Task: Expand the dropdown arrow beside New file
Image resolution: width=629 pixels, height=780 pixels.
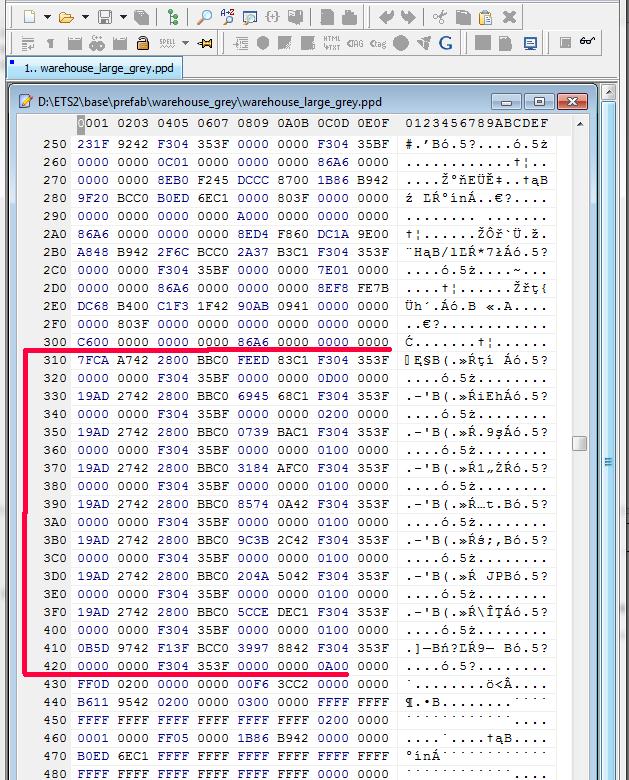Action: [x=45, y=17]
